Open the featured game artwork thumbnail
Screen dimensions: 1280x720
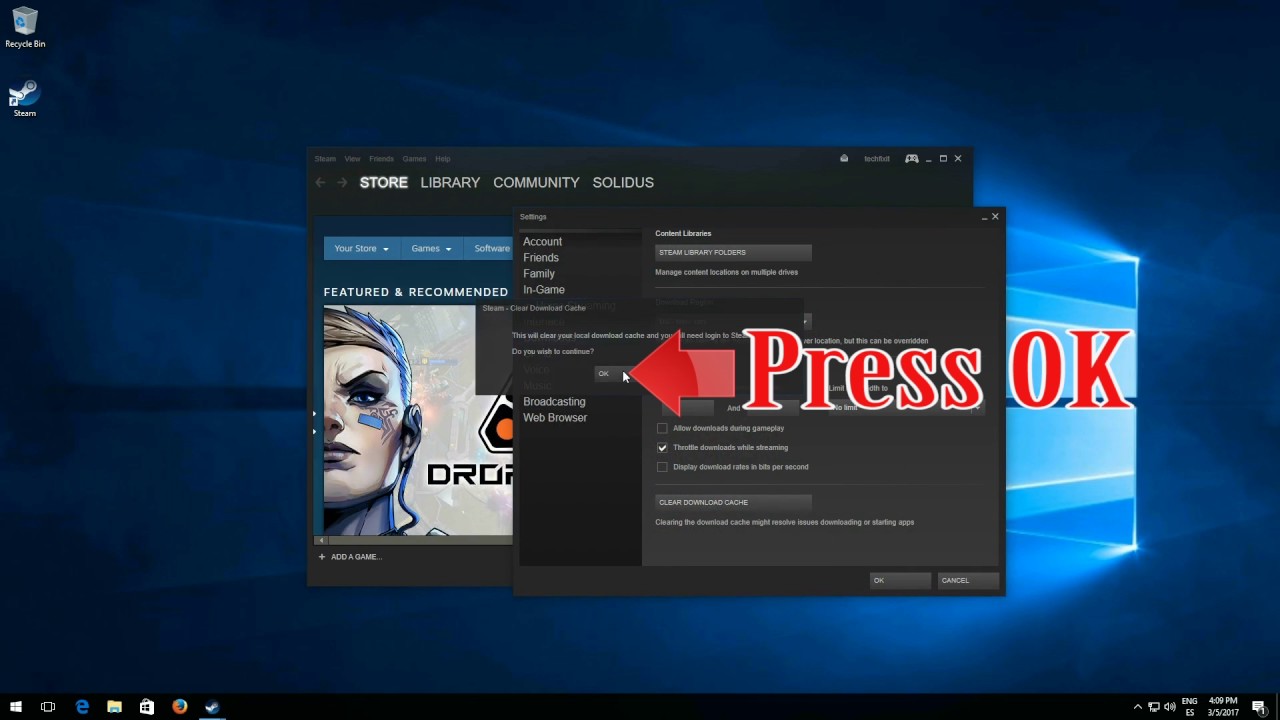[417, 420]
